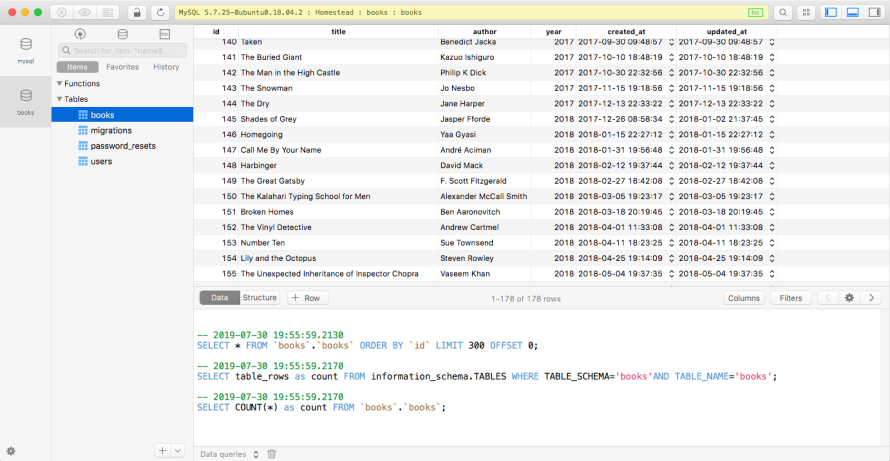Switch to the Items tab
The width and height of the screenshot is (890, 461).
tap(77, 67)
